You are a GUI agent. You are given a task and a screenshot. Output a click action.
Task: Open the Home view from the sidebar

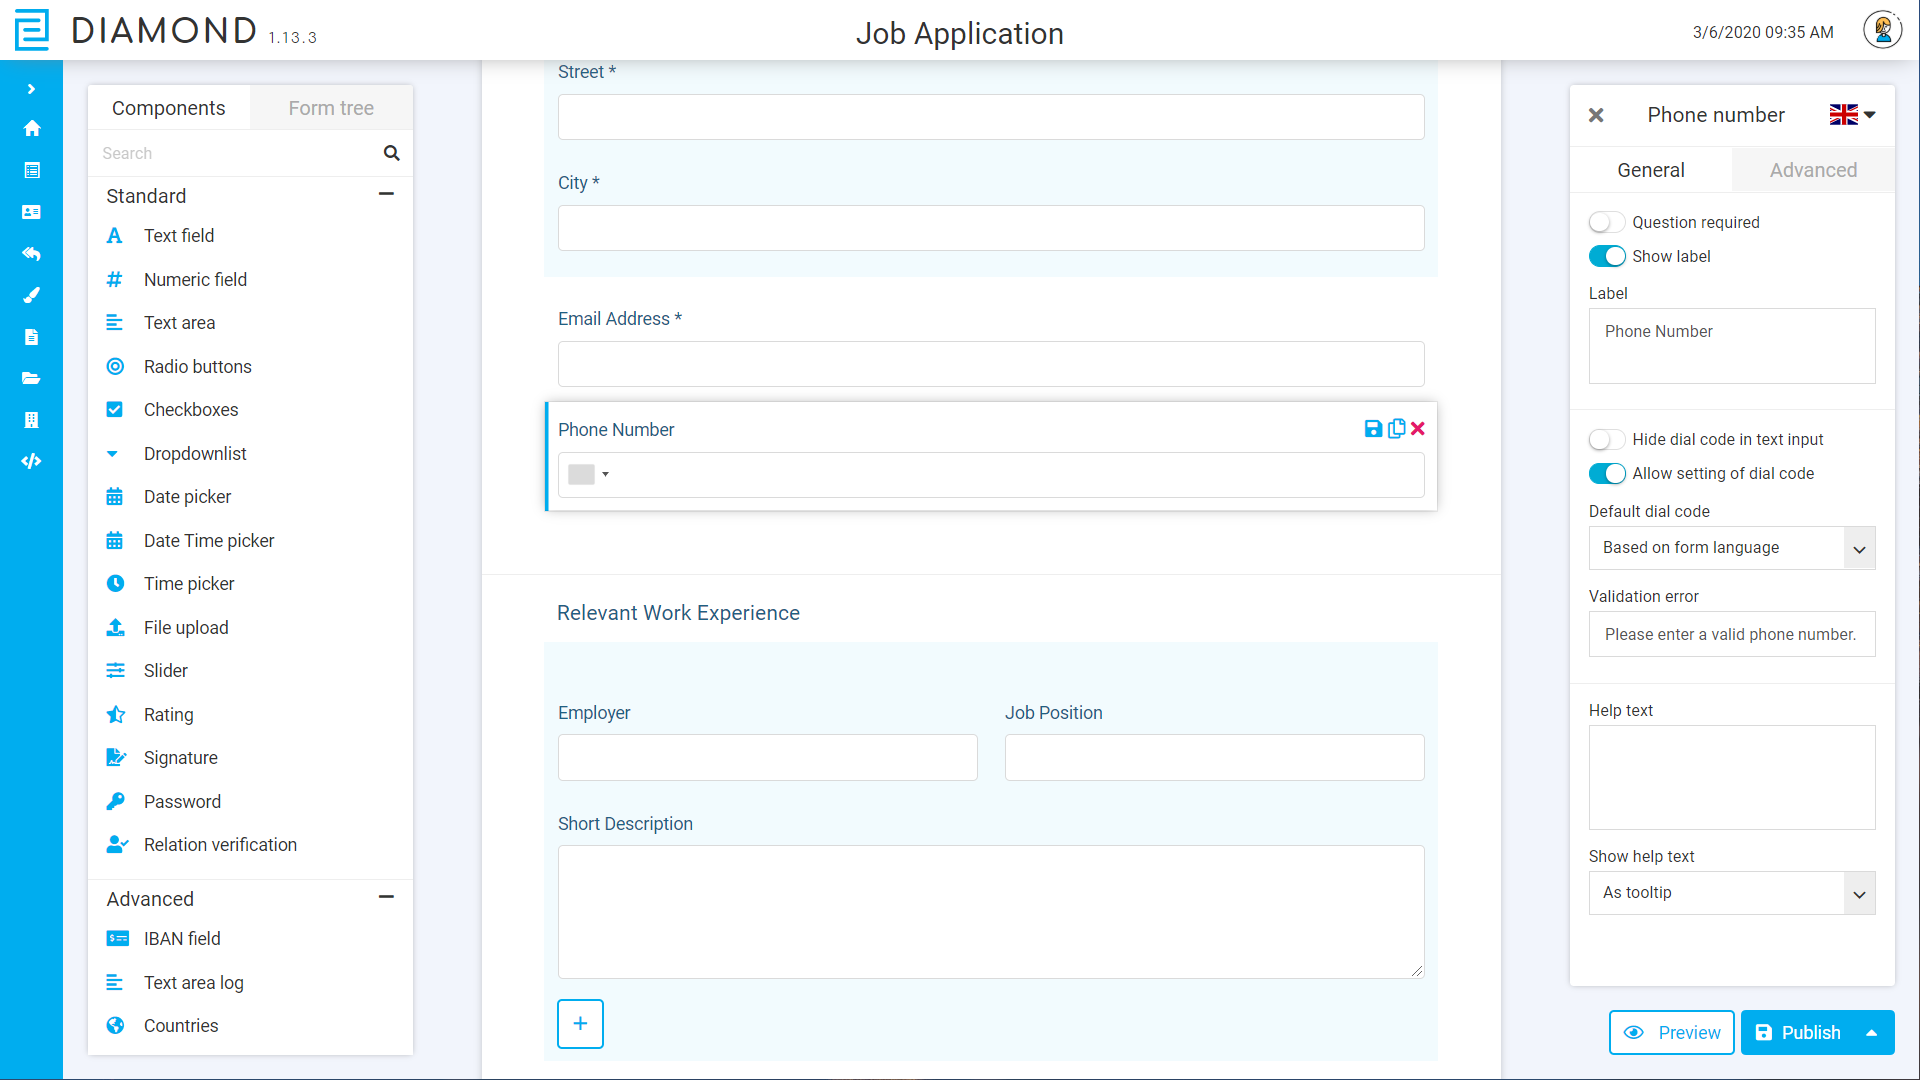[x=32, y=128]
